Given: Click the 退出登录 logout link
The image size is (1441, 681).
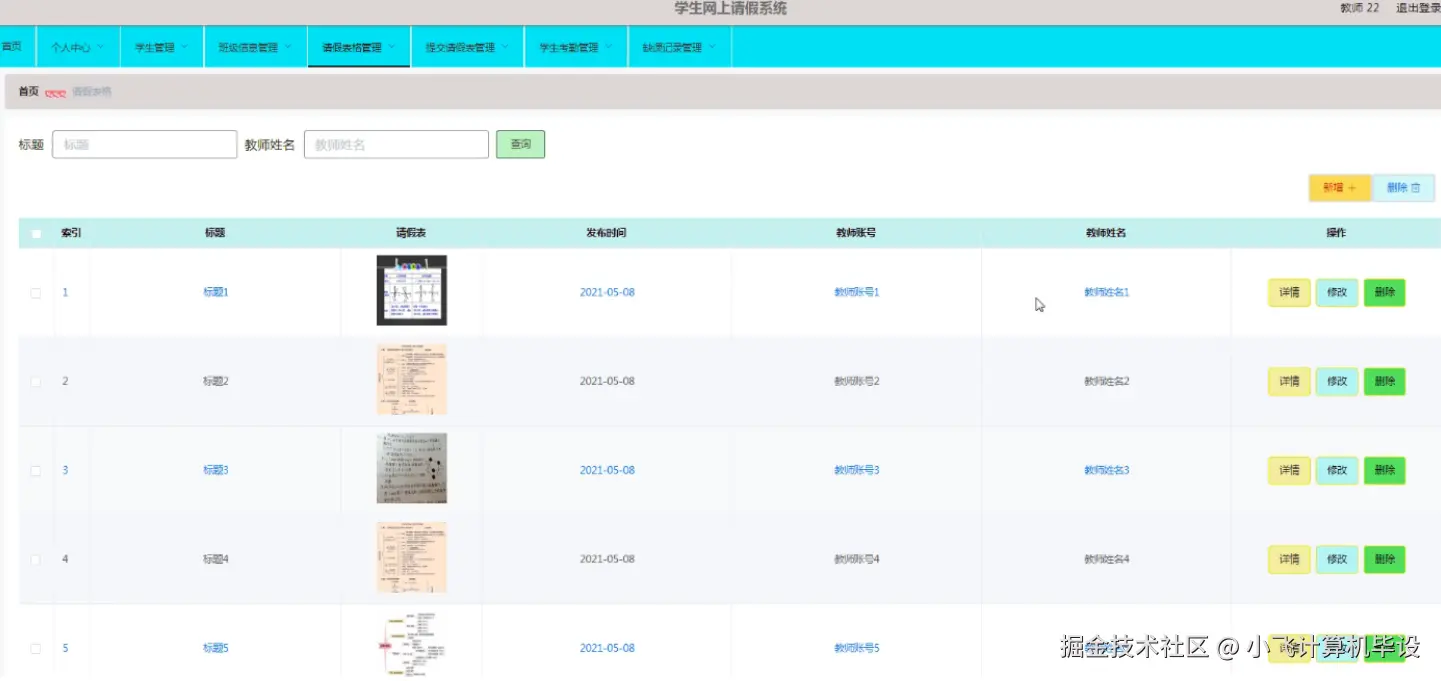Looking at the screenshot, I should [x=1418, y=8].
